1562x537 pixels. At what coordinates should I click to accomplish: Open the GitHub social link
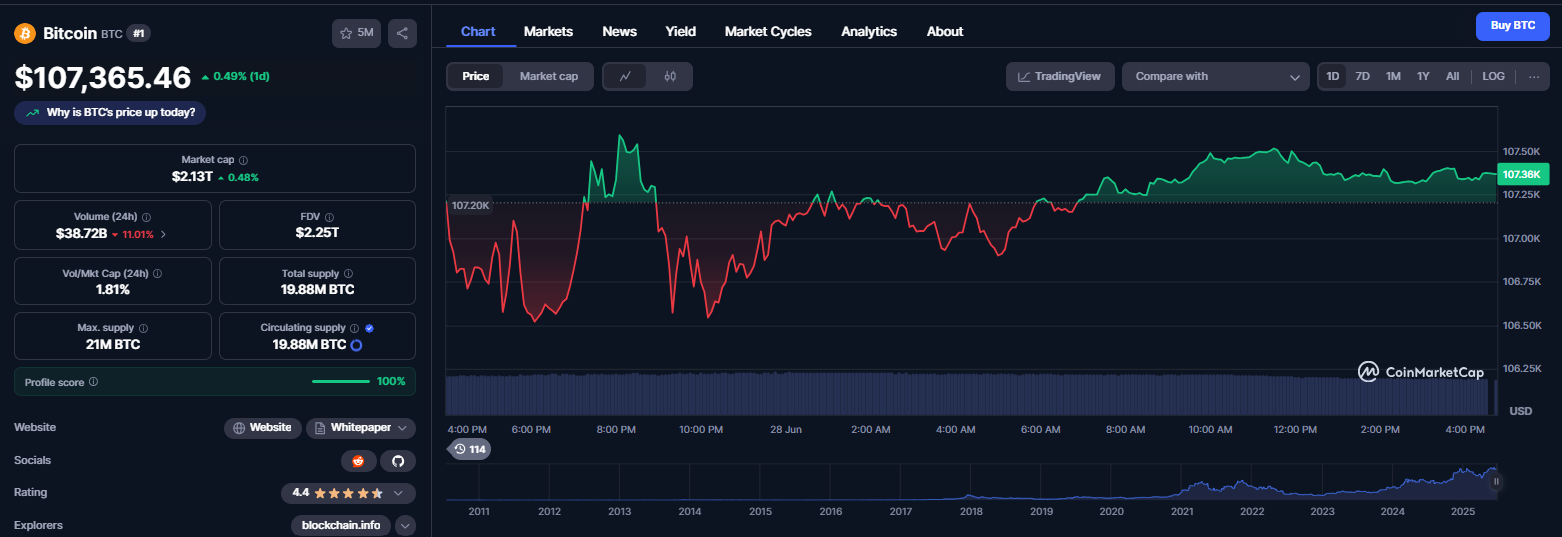coord(398,461)
